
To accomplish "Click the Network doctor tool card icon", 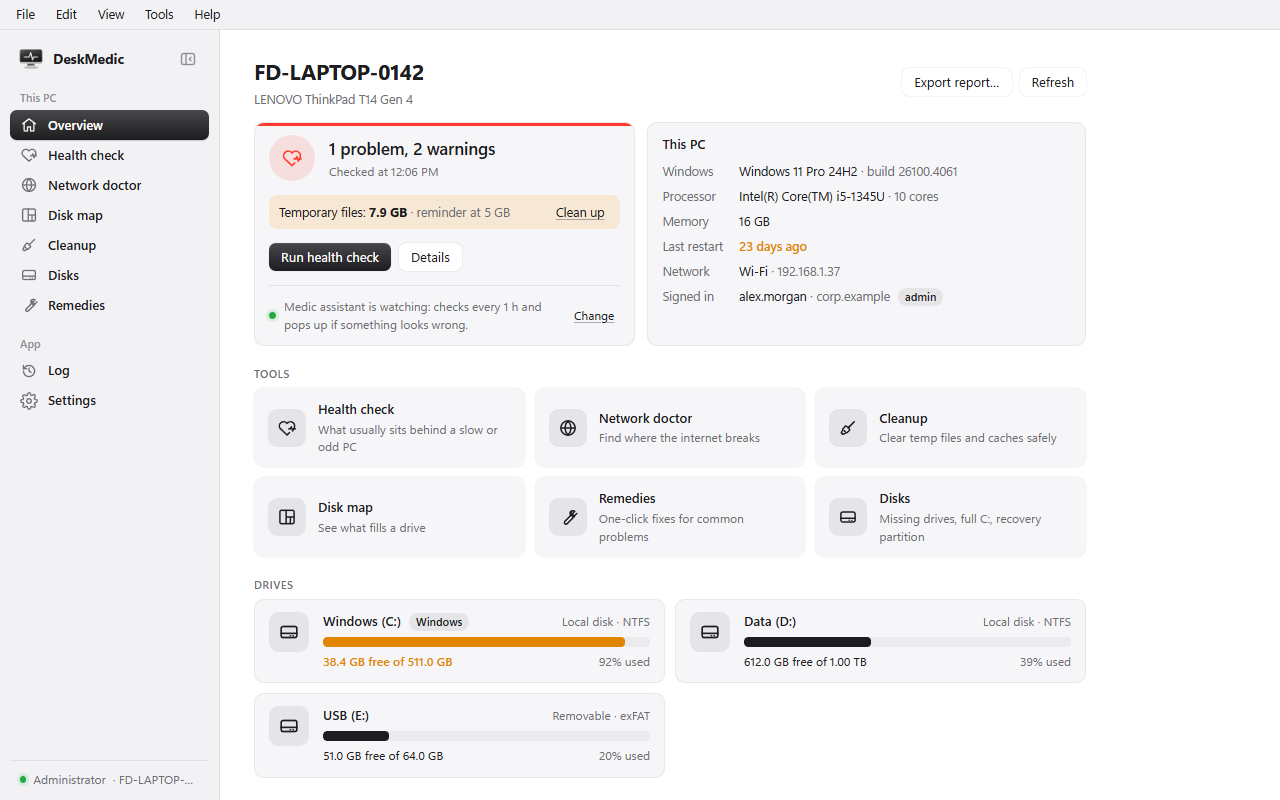I will [x=568, y=428].
